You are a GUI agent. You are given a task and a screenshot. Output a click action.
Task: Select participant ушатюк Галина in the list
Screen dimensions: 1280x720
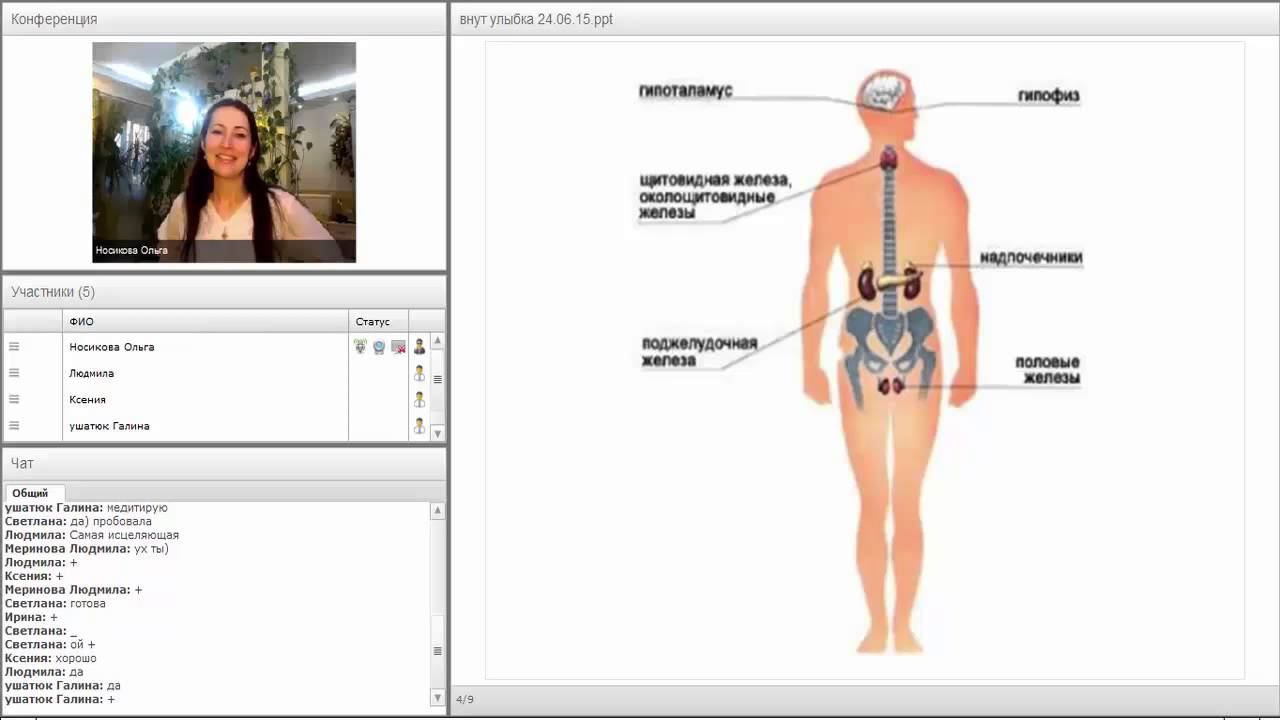(x=110, y=425)
